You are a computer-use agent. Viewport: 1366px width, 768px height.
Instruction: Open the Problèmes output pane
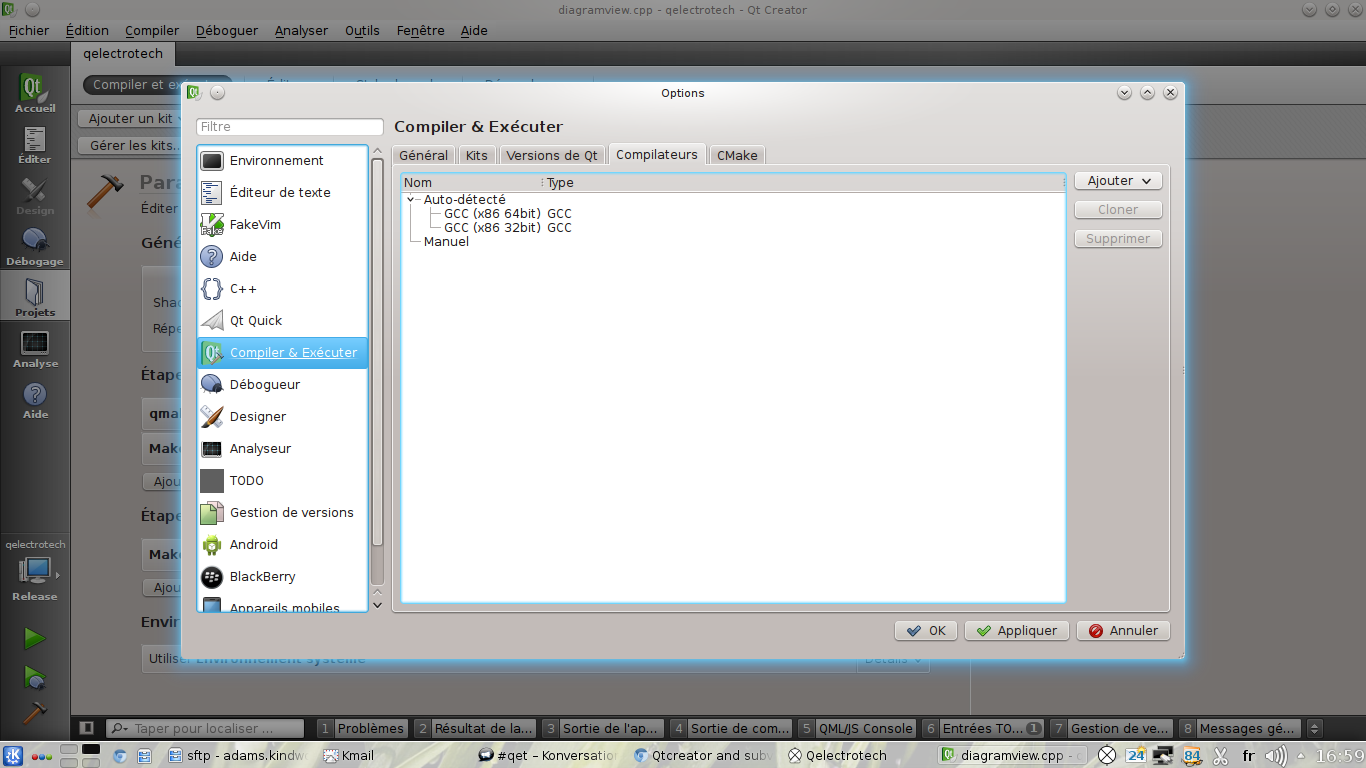(363, 728)
